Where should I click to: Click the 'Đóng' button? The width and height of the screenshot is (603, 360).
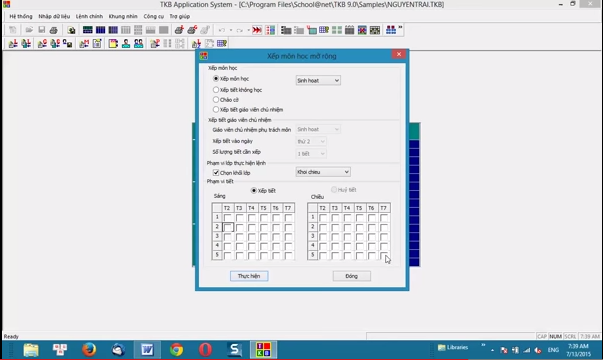(351, 276)
